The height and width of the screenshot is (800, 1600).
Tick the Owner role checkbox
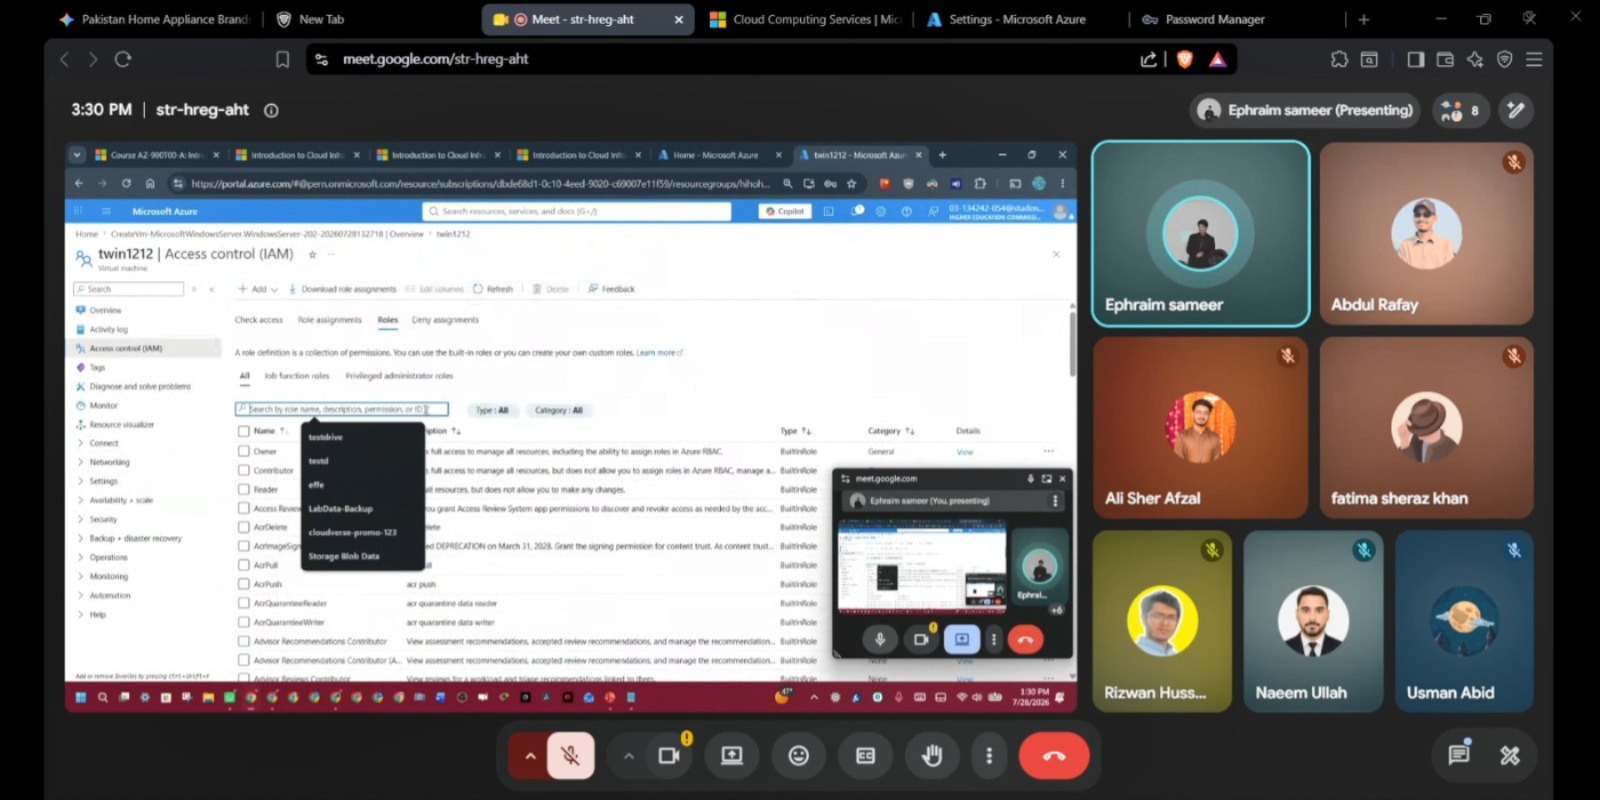pos(244,451)
